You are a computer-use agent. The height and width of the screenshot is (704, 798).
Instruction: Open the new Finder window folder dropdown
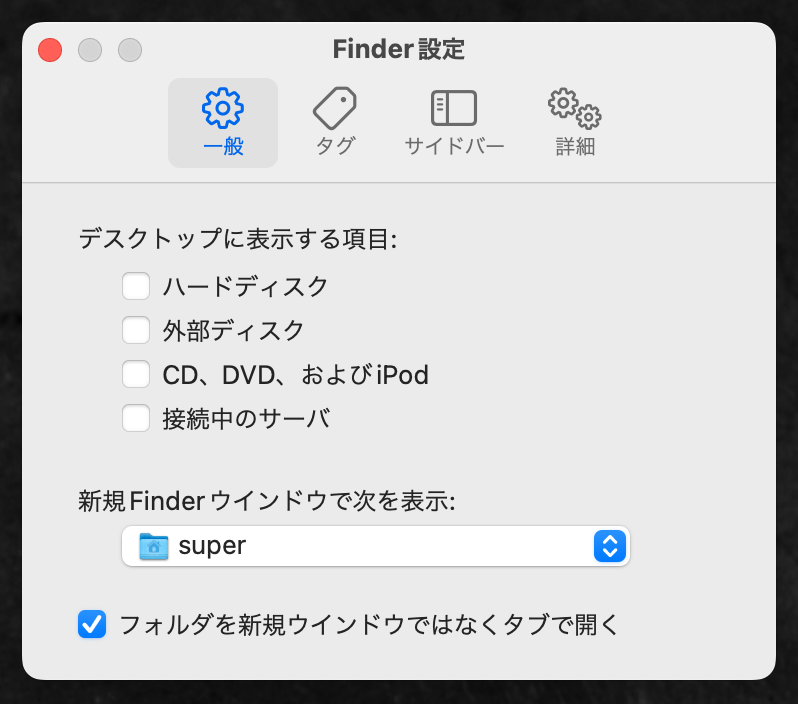(375, 546)
